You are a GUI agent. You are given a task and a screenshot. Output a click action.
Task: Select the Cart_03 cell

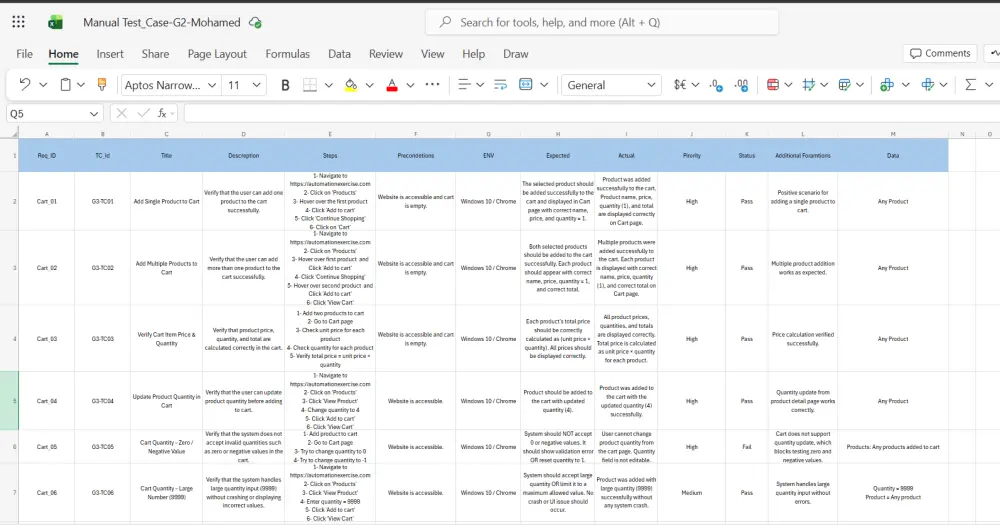[x=47, y=339]
